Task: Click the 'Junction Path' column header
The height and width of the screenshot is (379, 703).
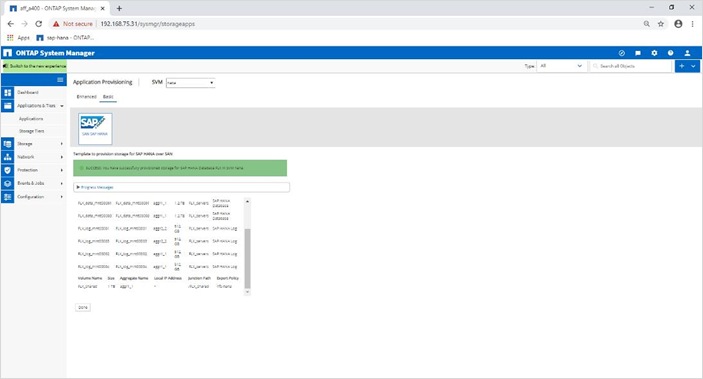Action: tap(199, 278)
